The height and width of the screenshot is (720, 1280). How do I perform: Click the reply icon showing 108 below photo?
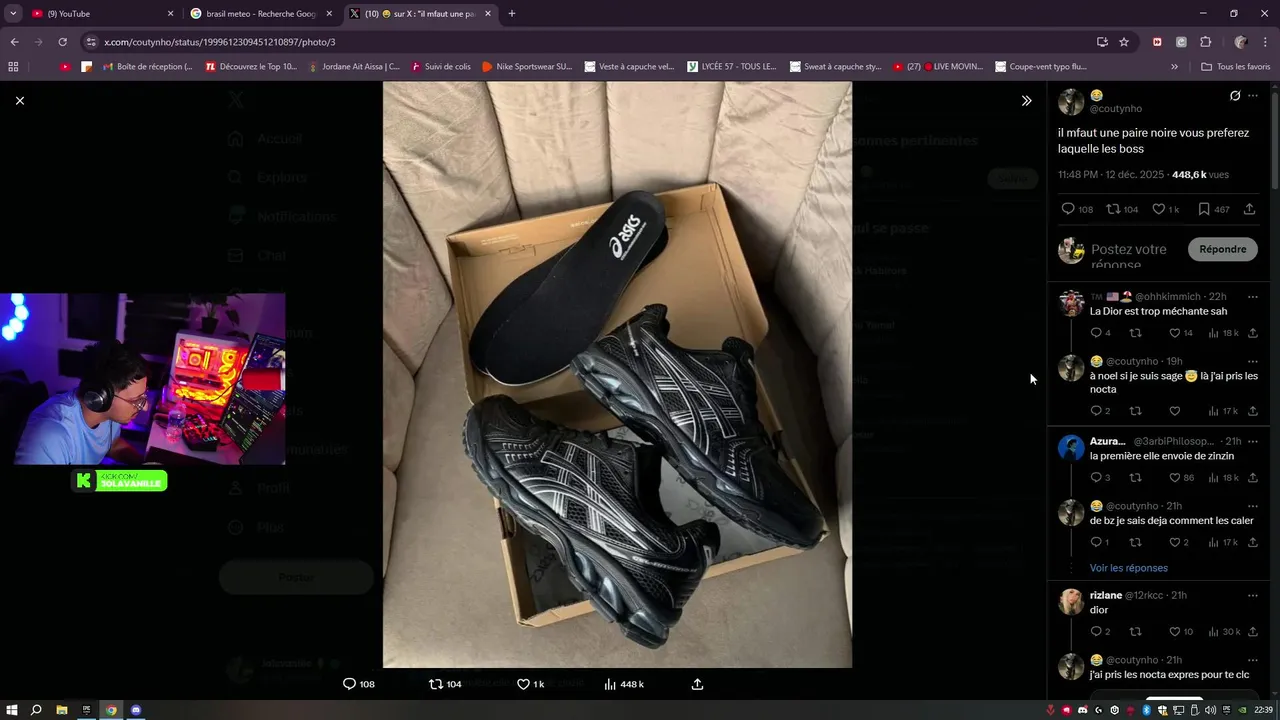coord(358,684)
